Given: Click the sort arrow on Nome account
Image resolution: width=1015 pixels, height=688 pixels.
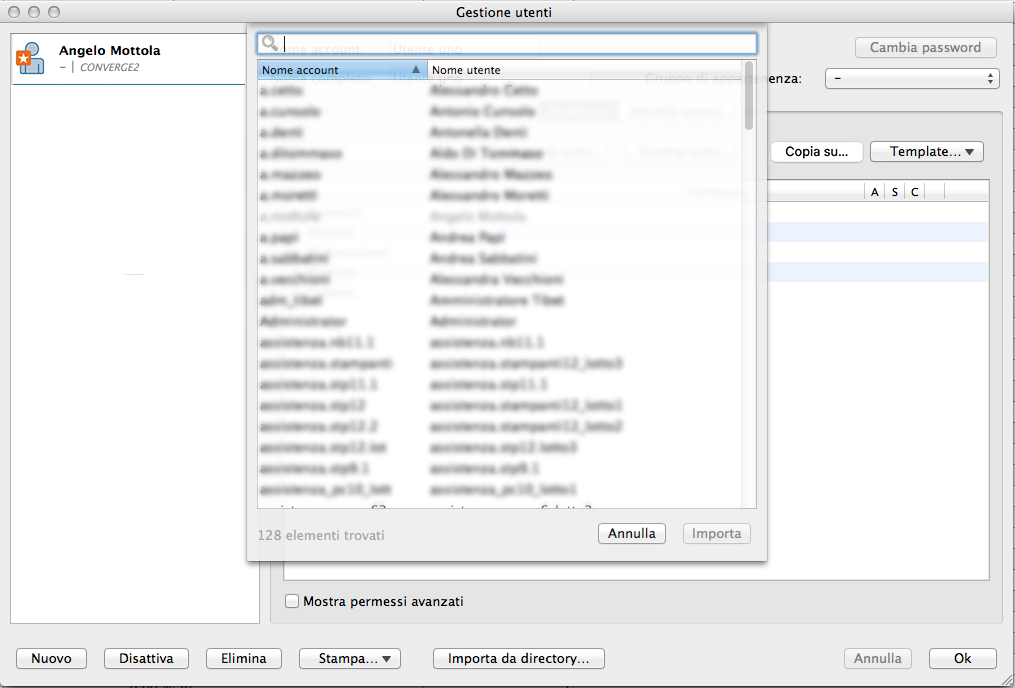Looking at the screenshot, I should point(416,71).
